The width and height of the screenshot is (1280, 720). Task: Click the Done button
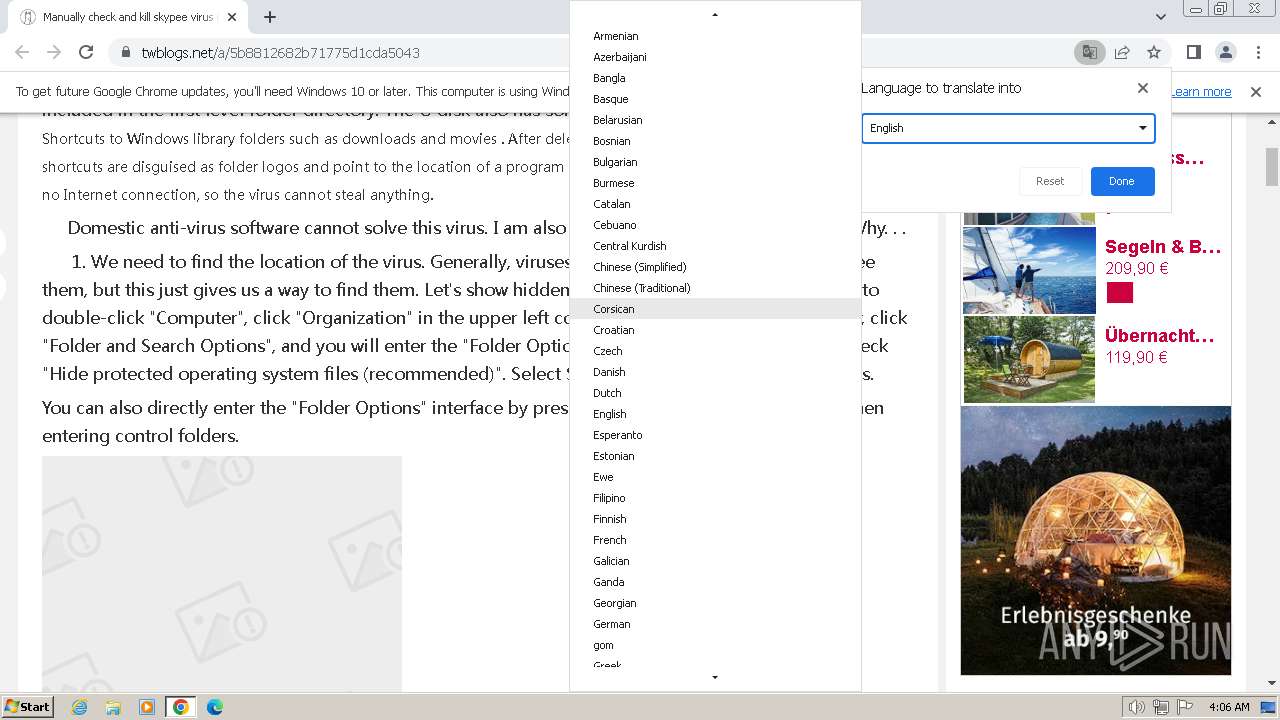pyautogui.click(x=1122, y=181)
